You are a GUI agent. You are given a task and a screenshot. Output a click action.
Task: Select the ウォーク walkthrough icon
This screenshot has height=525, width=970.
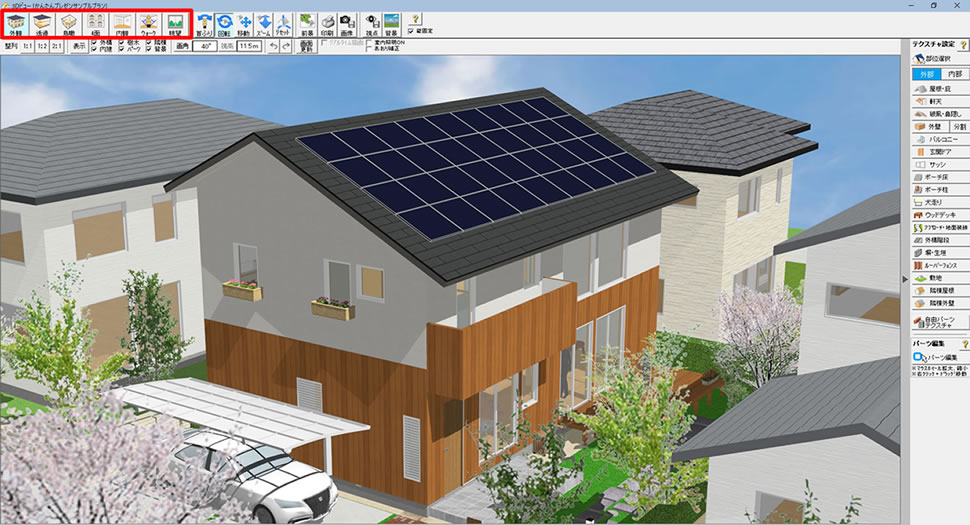(x=148, y=25)
